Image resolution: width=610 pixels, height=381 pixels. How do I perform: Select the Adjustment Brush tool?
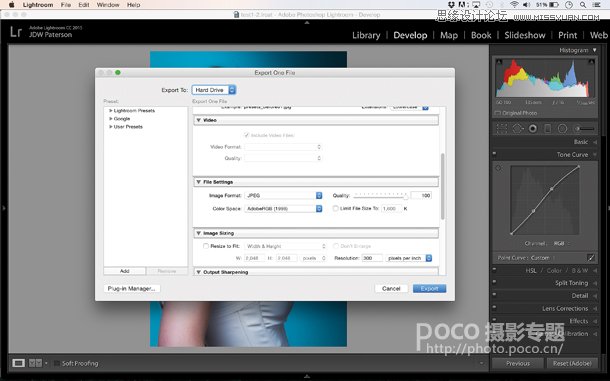point(585,128)
